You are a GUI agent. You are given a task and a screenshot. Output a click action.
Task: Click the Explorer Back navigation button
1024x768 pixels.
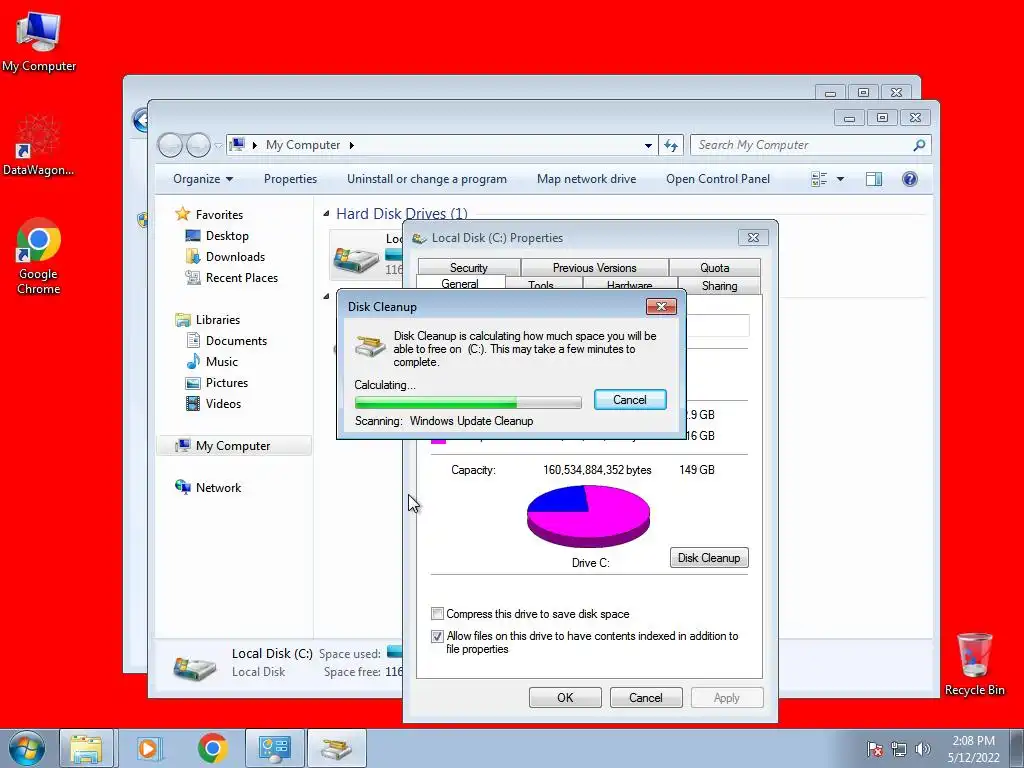[x=170, y=145]
